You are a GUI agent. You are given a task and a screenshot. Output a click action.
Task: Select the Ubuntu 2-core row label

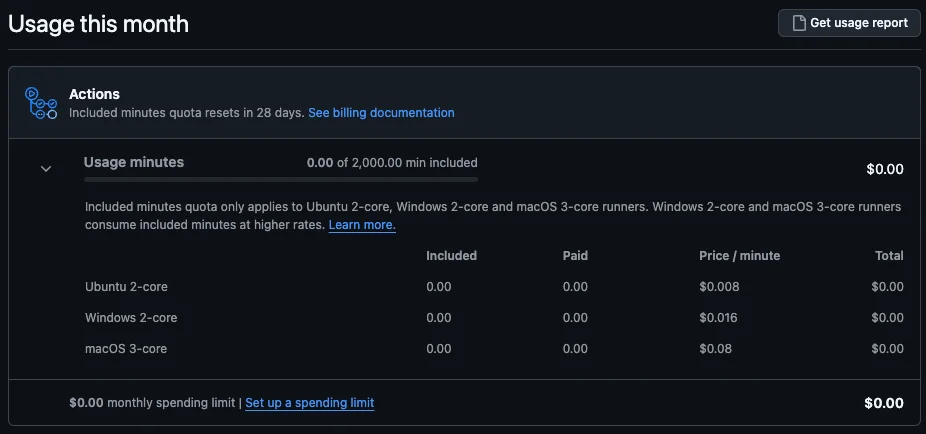127,287
